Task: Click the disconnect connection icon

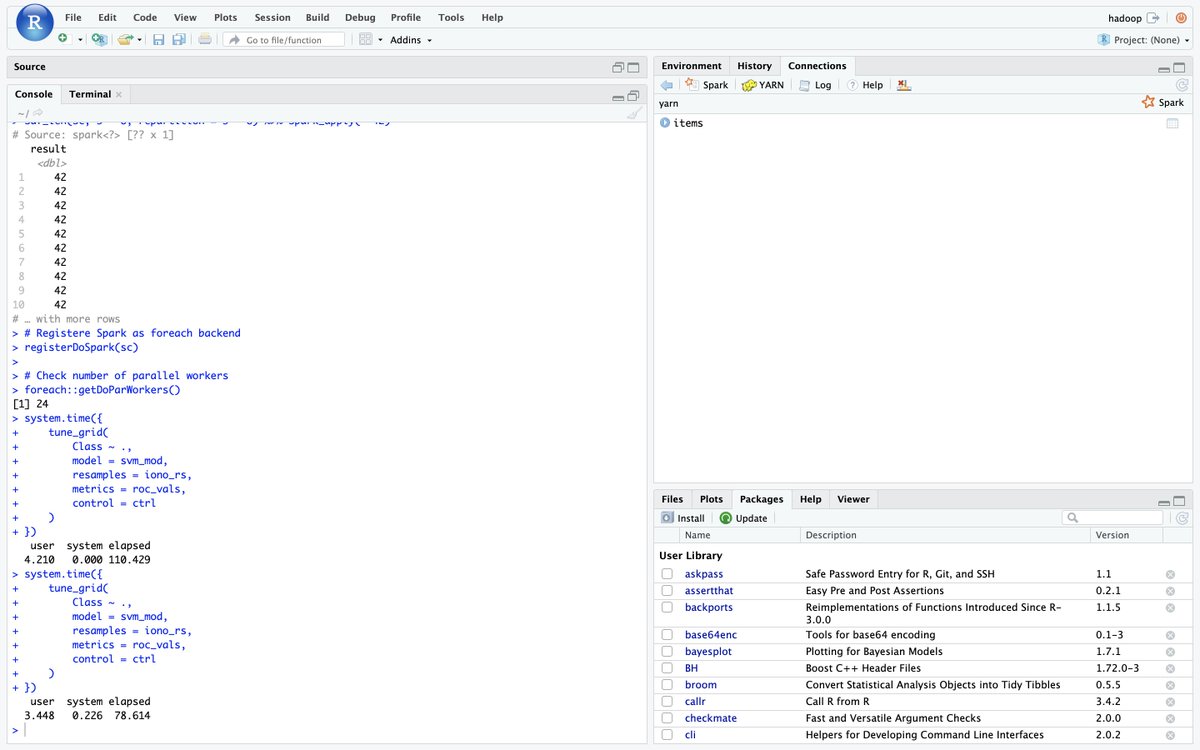Action: (x=904, y=85)
